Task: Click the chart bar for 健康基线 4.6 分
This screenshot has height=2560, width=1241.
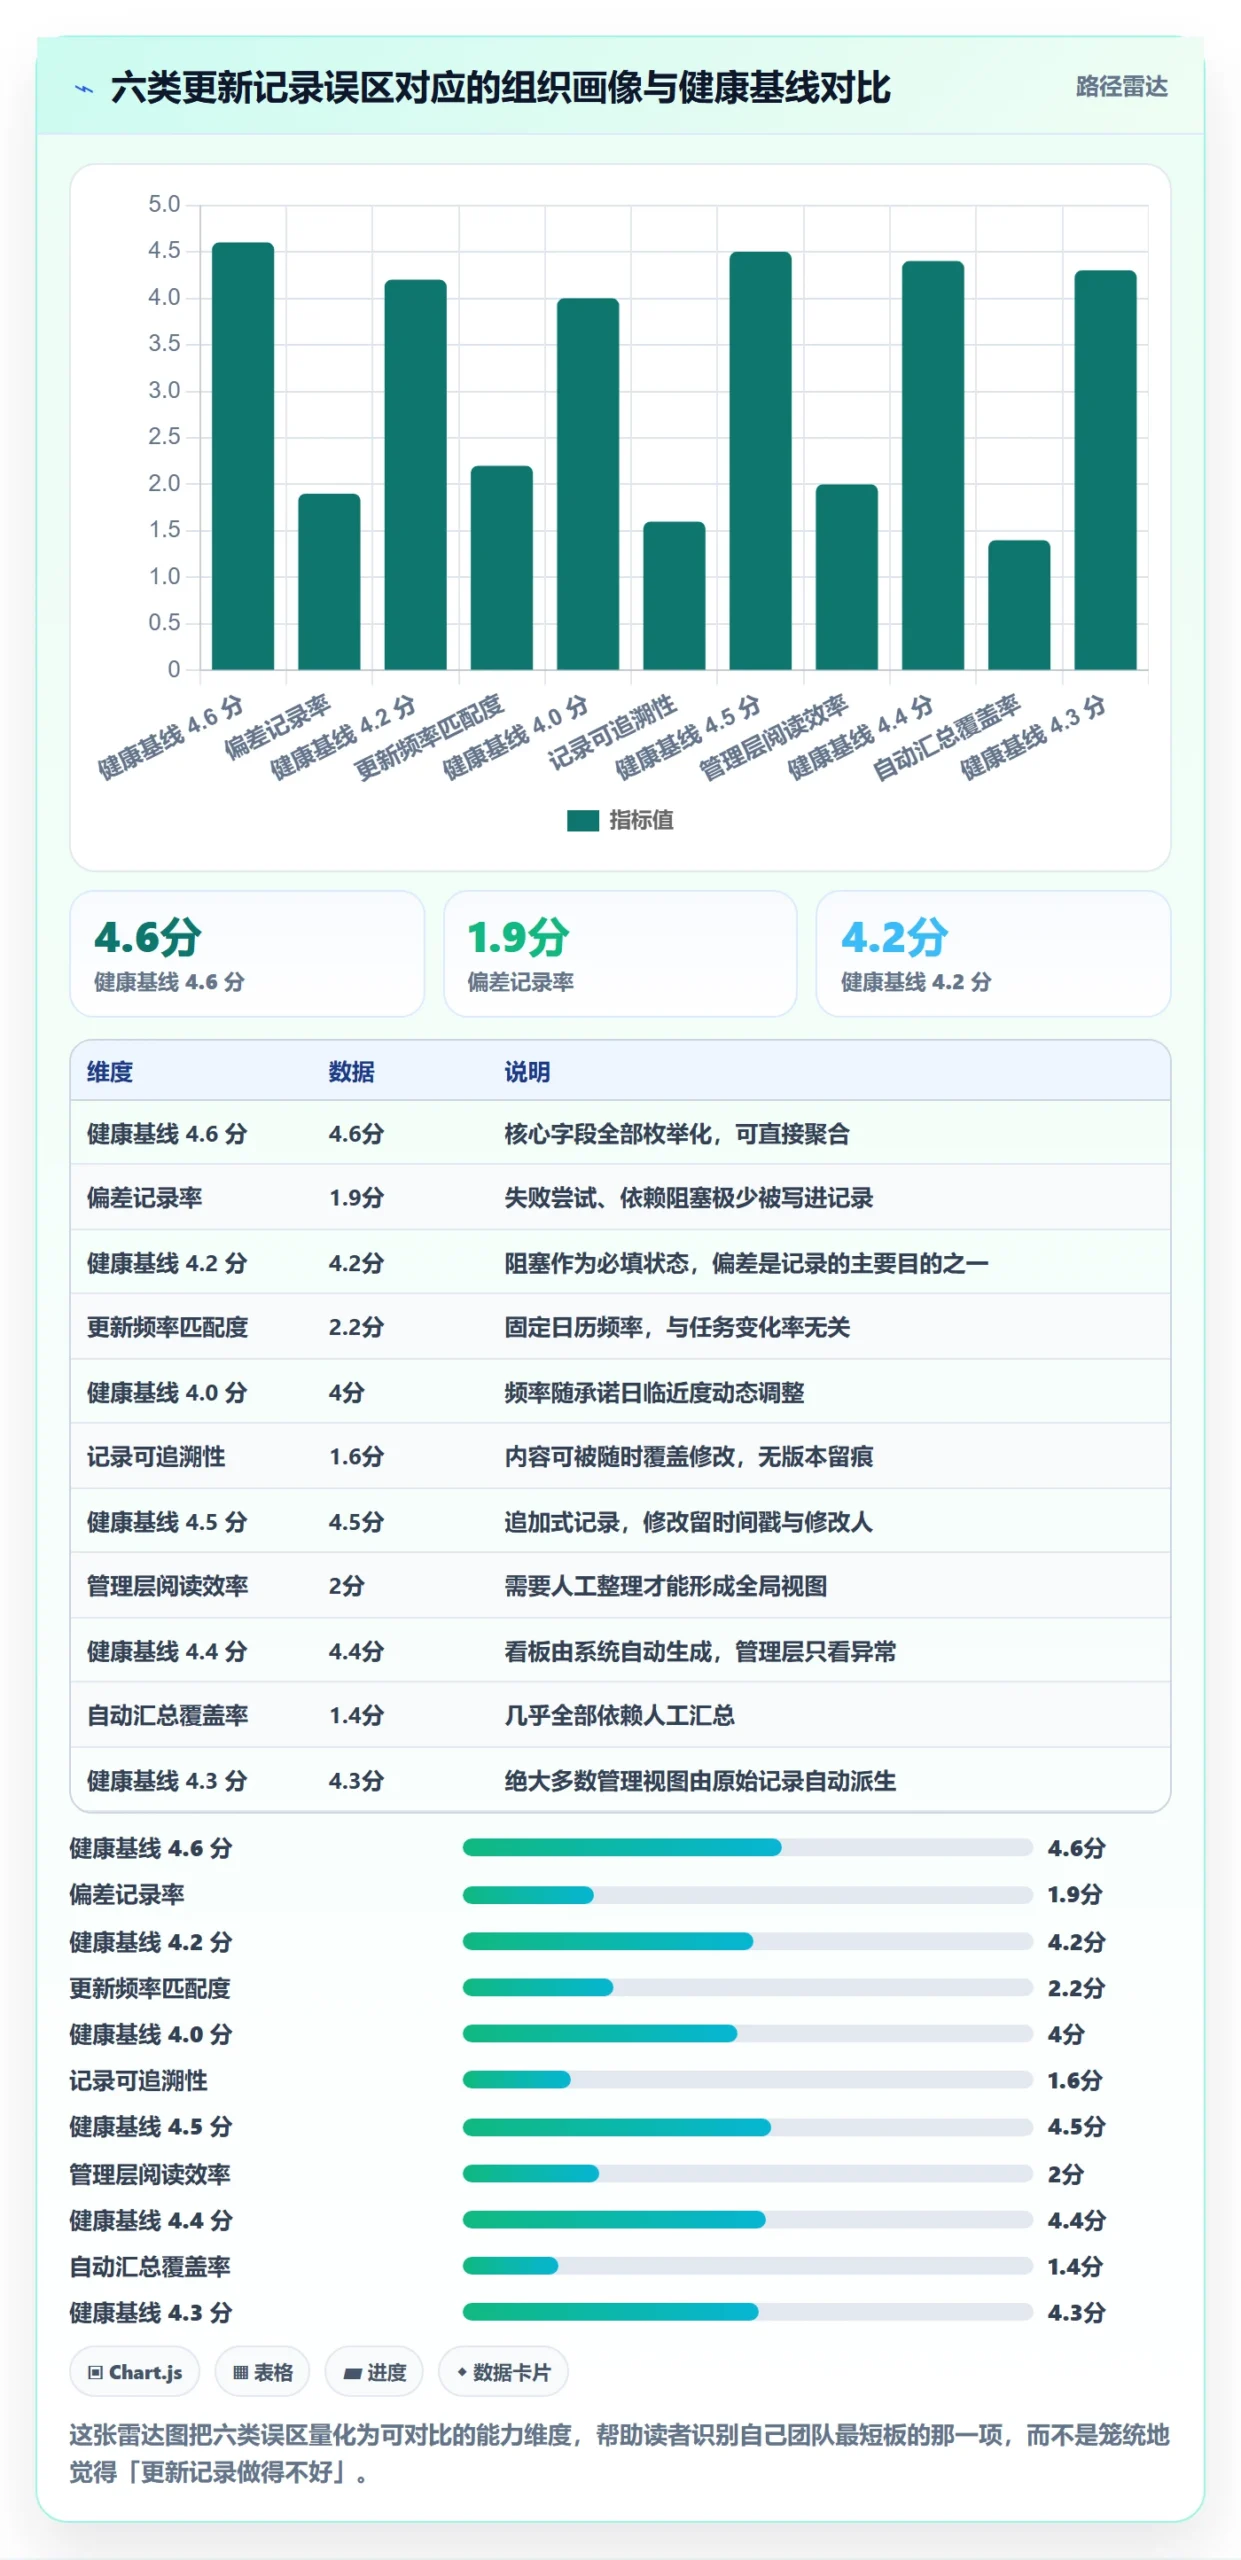Action: pos(243,456)
